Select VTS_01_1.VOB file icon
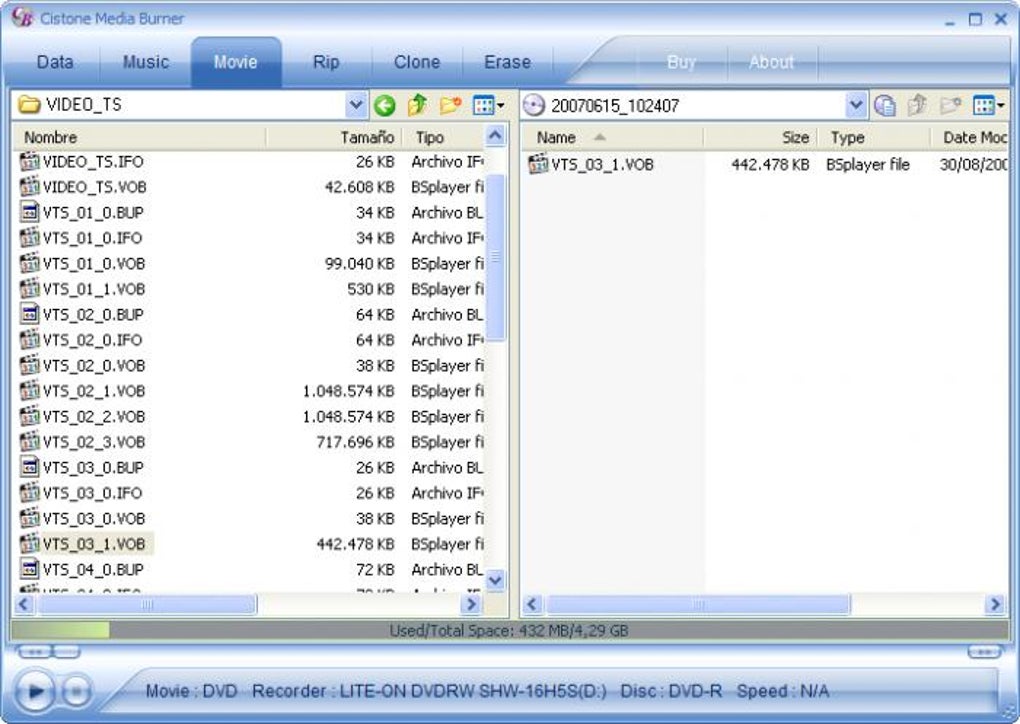 pyautogui.click(x=29, y=289)
